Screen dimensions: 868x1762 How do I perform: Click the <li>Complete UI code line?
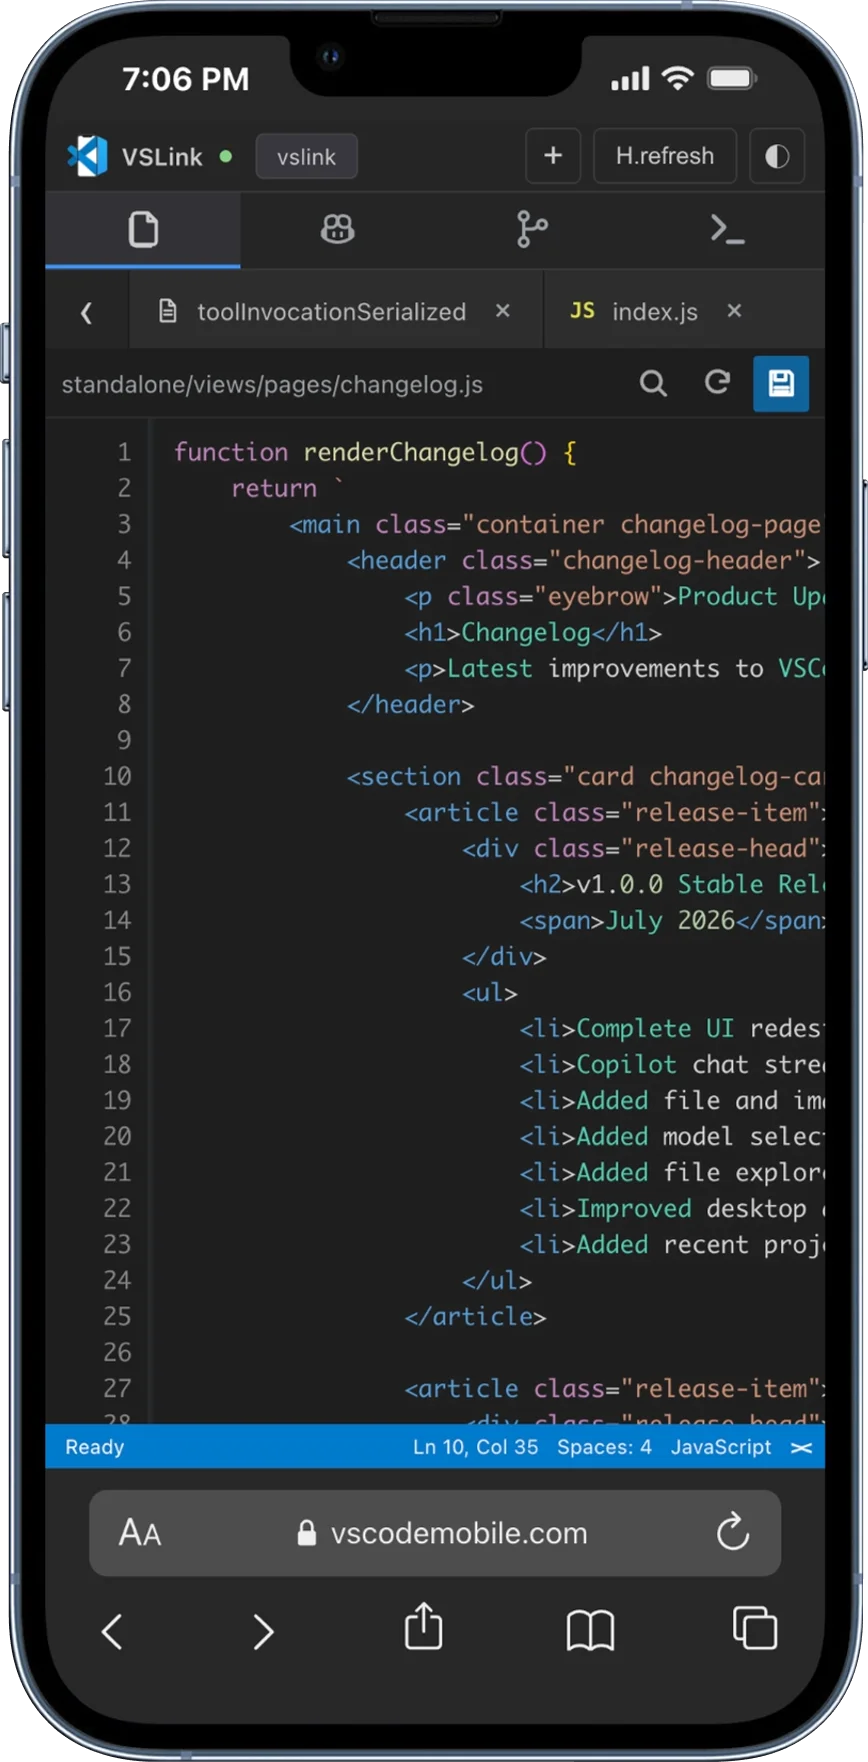tap(671, 1029)
